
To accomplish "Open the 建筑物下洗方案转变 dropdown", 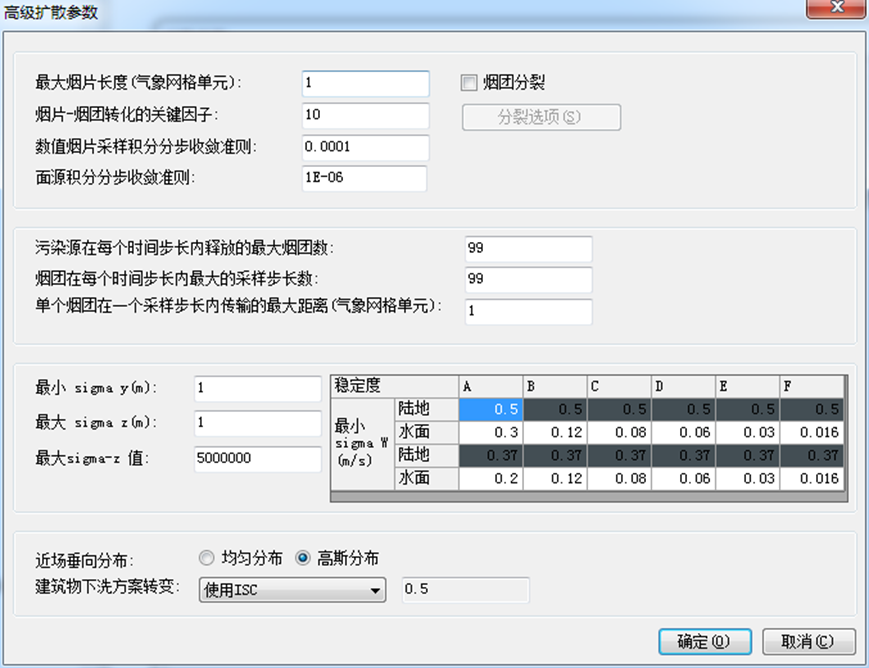I will [x=292, y=590].
